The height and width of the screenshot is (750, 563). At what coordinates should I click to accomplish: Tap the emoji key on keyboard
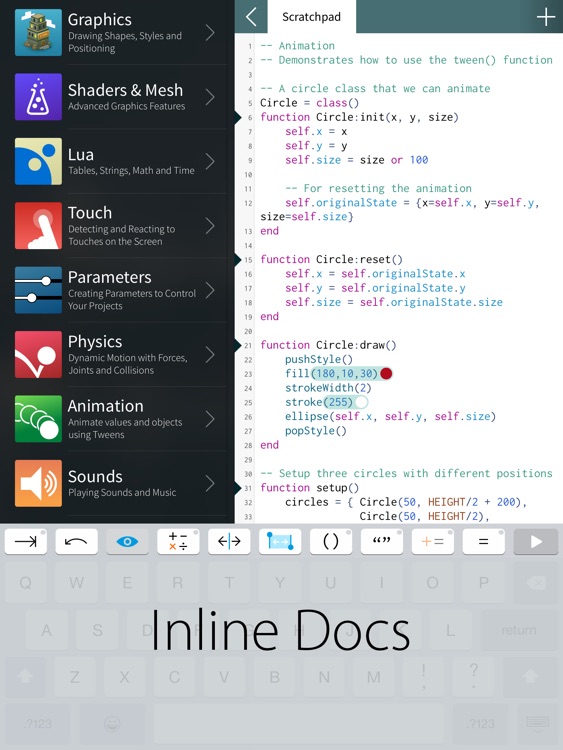pyautogui.click(x=112, y=724)
